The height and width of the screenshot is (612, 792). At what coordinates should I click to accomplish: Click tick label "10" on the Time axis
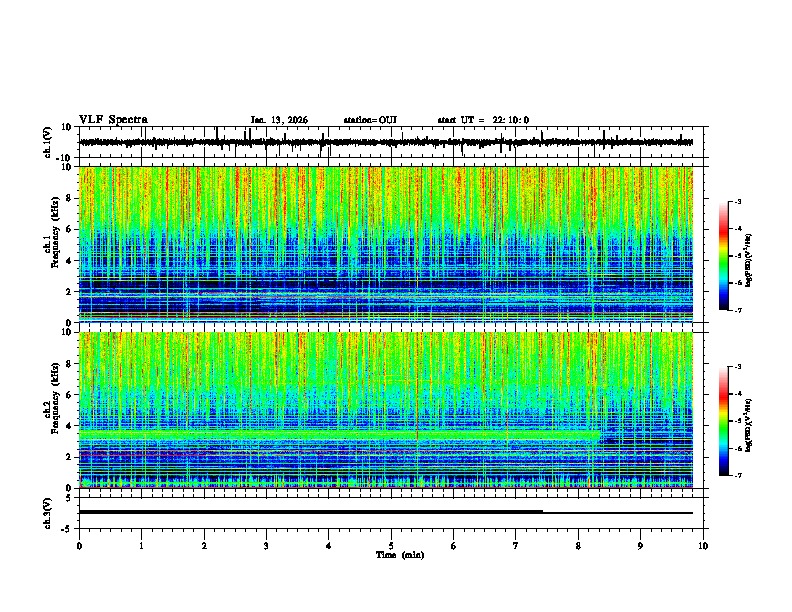(x=703, y=546)
